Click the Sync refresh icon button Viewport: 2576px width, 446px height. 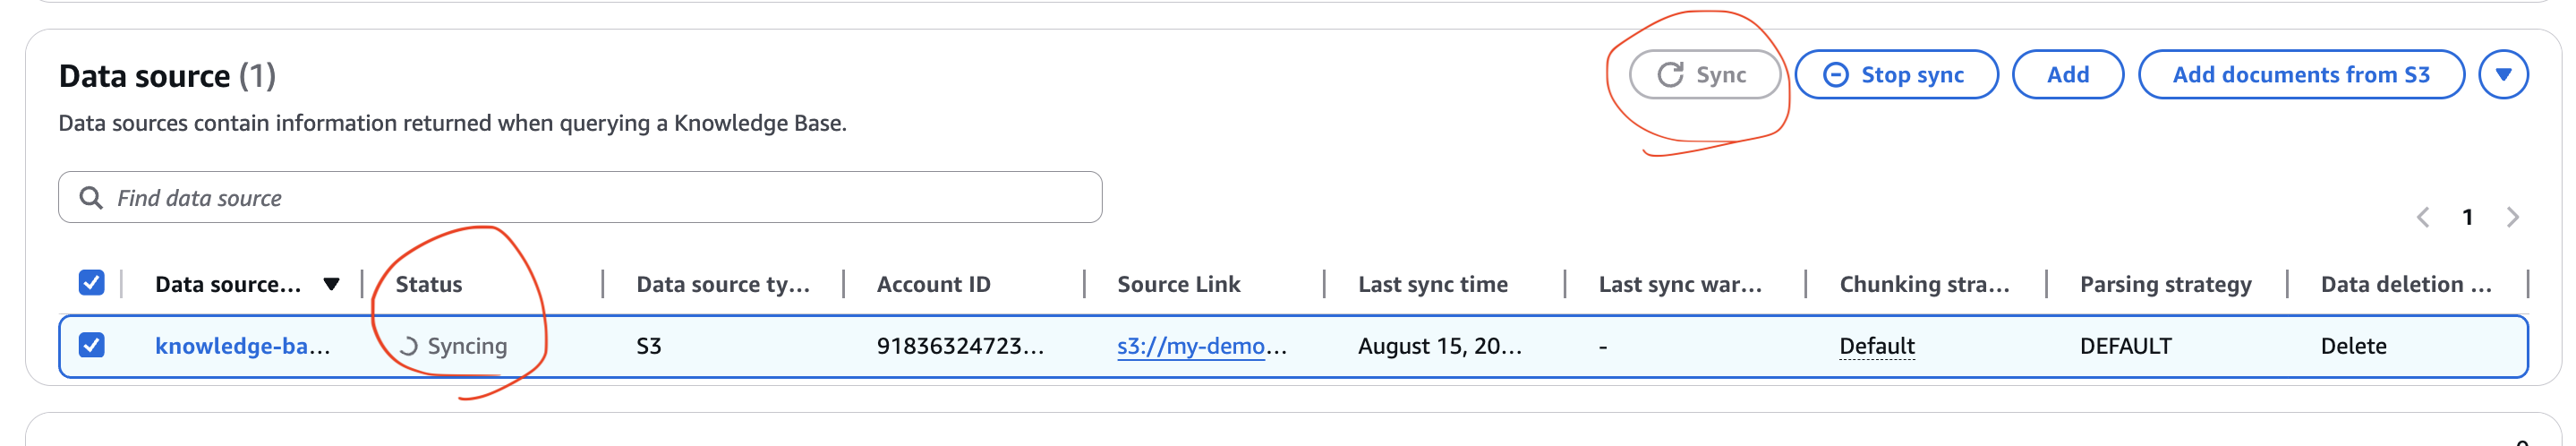tap(1703, 75)
